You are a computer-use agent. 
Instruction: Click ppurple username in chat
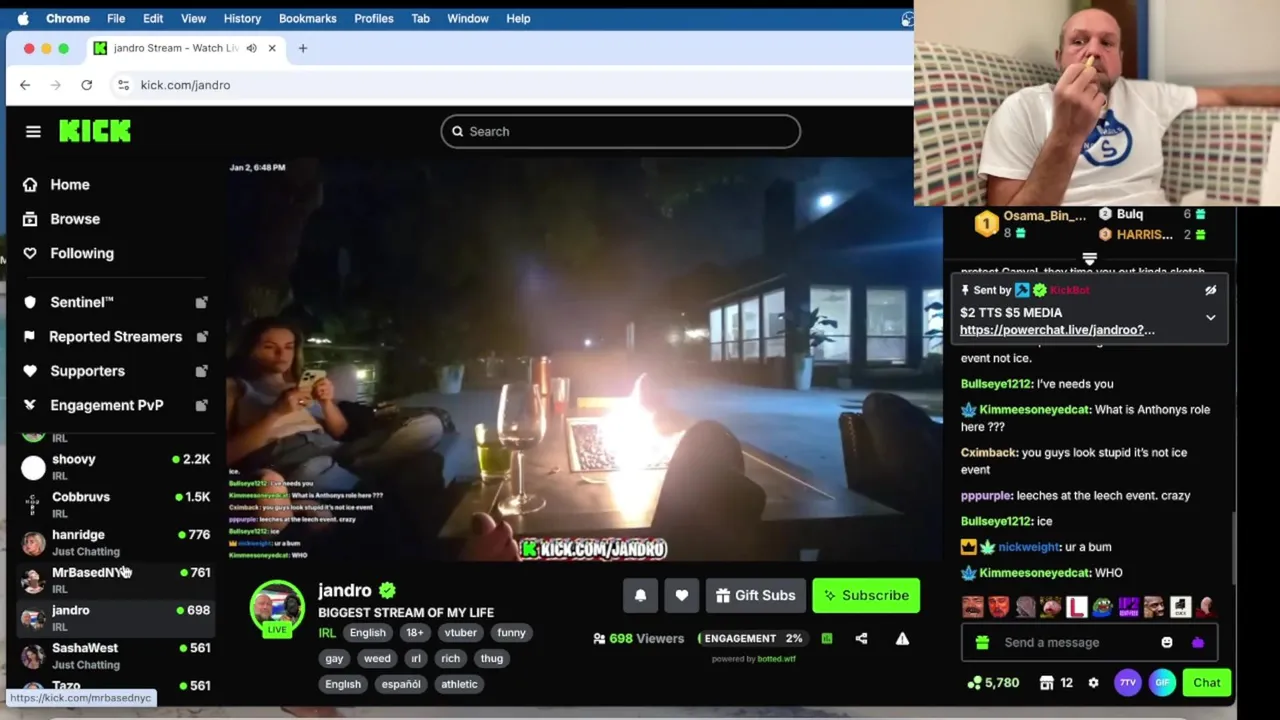[986, 495]
